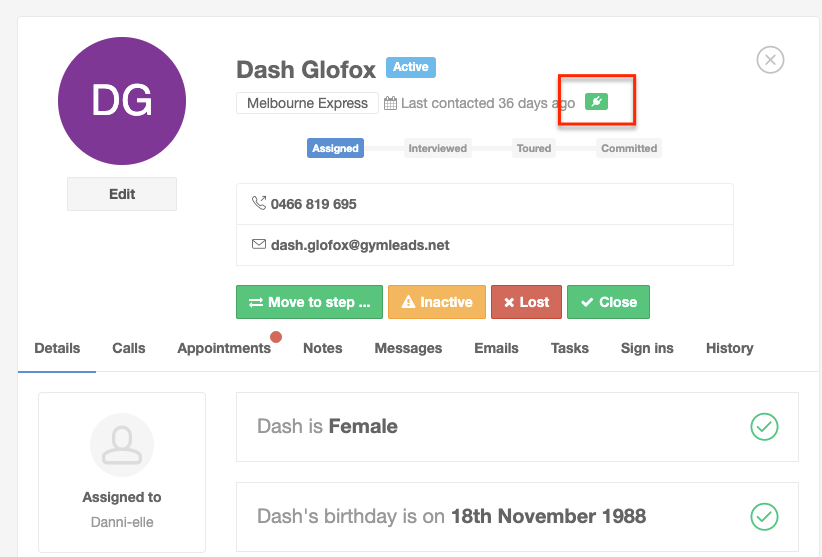Mark the lead as Inactive
The height and width of the screenshot is (557, 822).
click(x=437, y=302)
